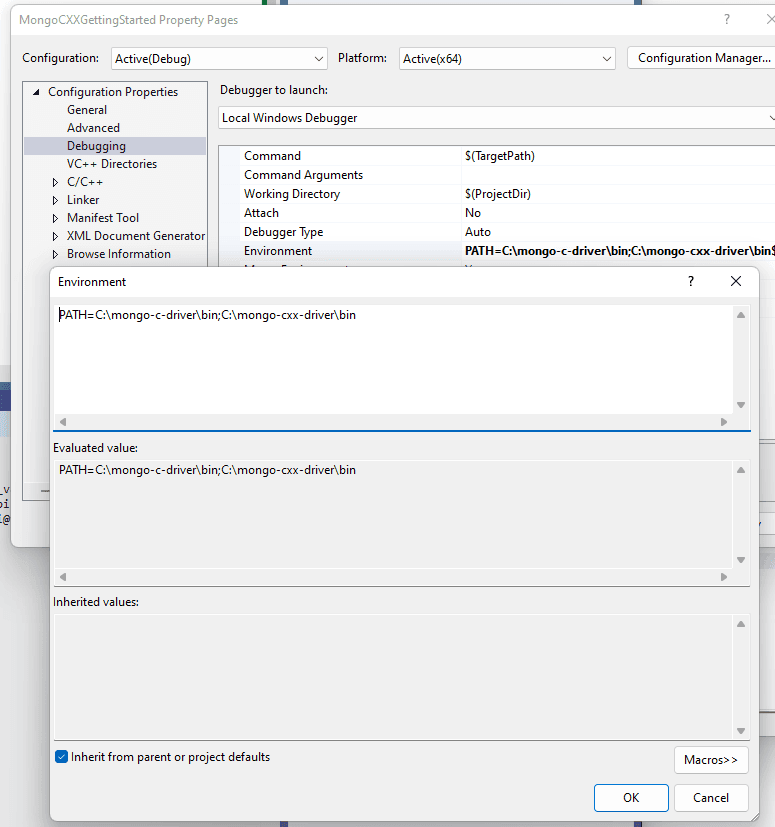775x827 pixels.
Task: Open the Platform dropdown
Action: (506, 59)
